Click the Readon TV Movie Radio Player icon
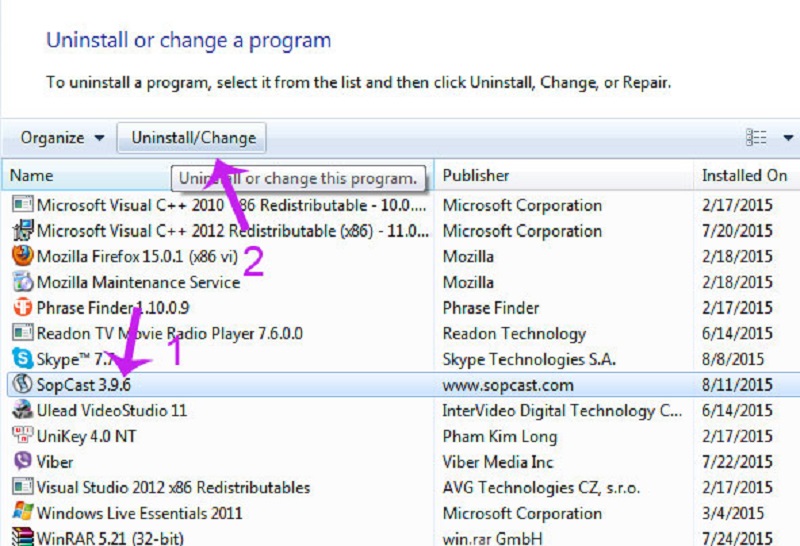This screenshot has width=800, height=546. (22, 333)
